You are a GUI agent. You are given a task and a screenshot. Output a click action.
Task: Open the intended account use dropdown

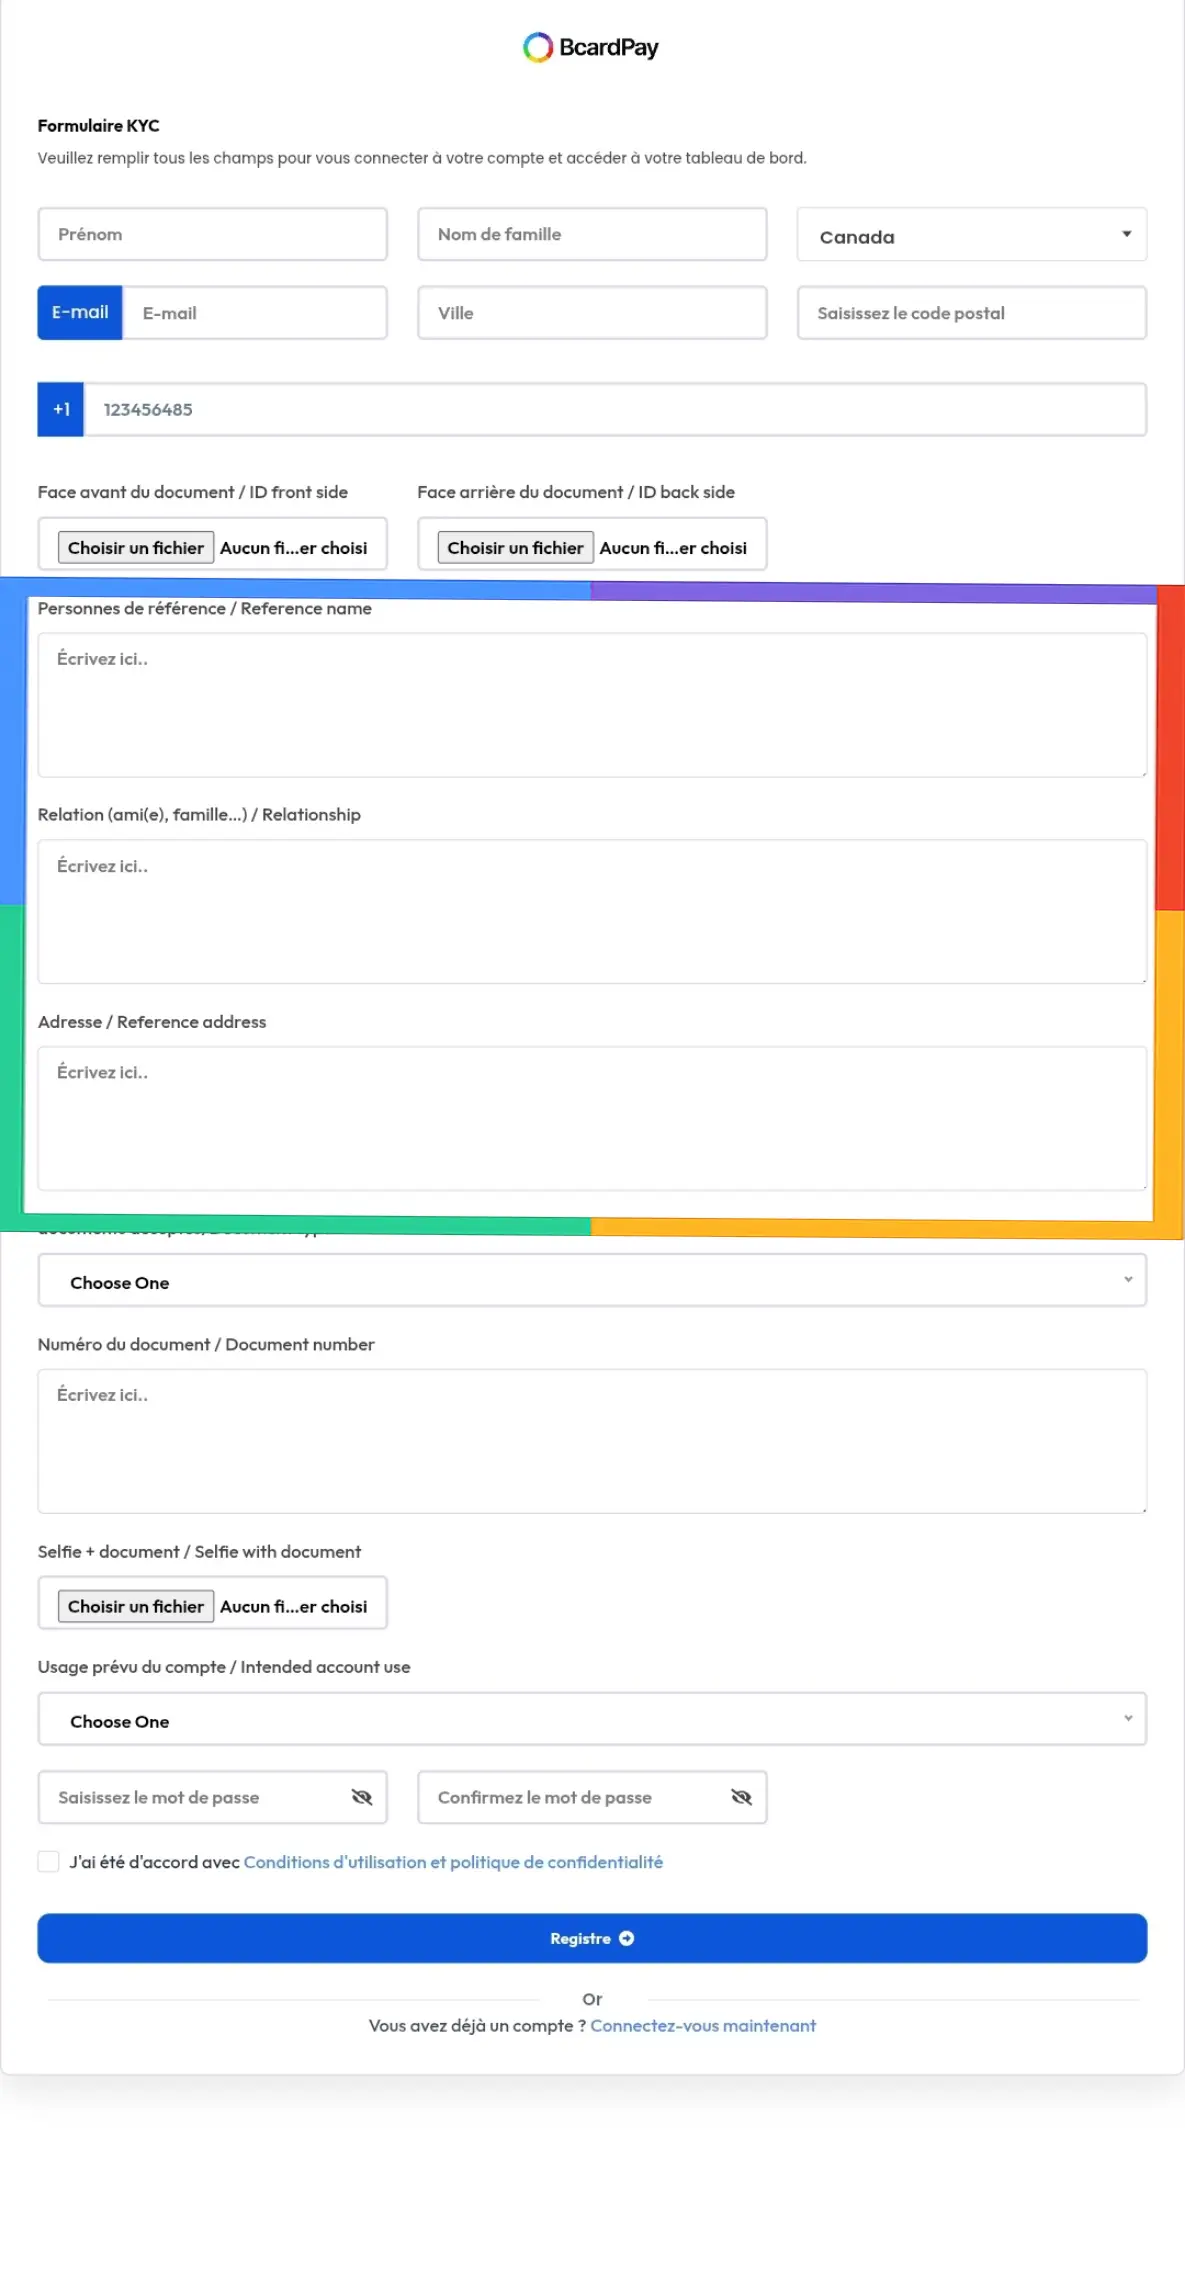pos(592,1720)
